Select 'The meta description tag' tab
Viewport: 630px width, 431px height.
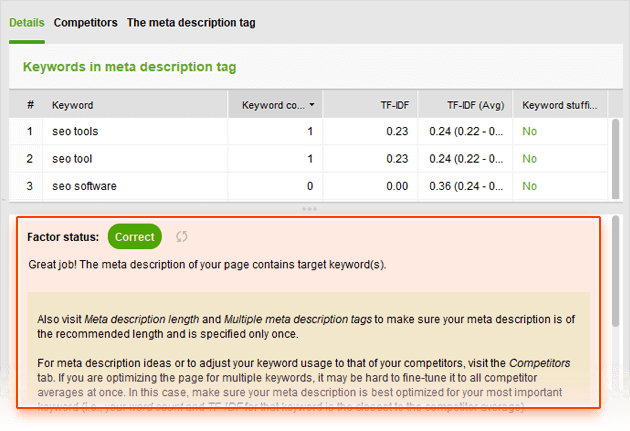click(191, 22)
